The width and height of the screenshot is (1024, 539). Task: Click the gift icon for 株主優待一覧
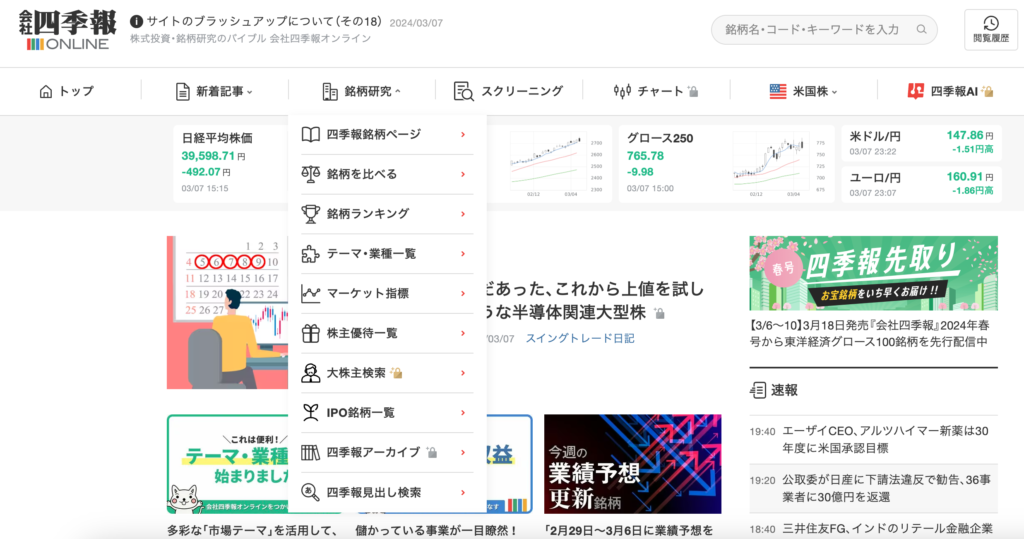[310, 333]
